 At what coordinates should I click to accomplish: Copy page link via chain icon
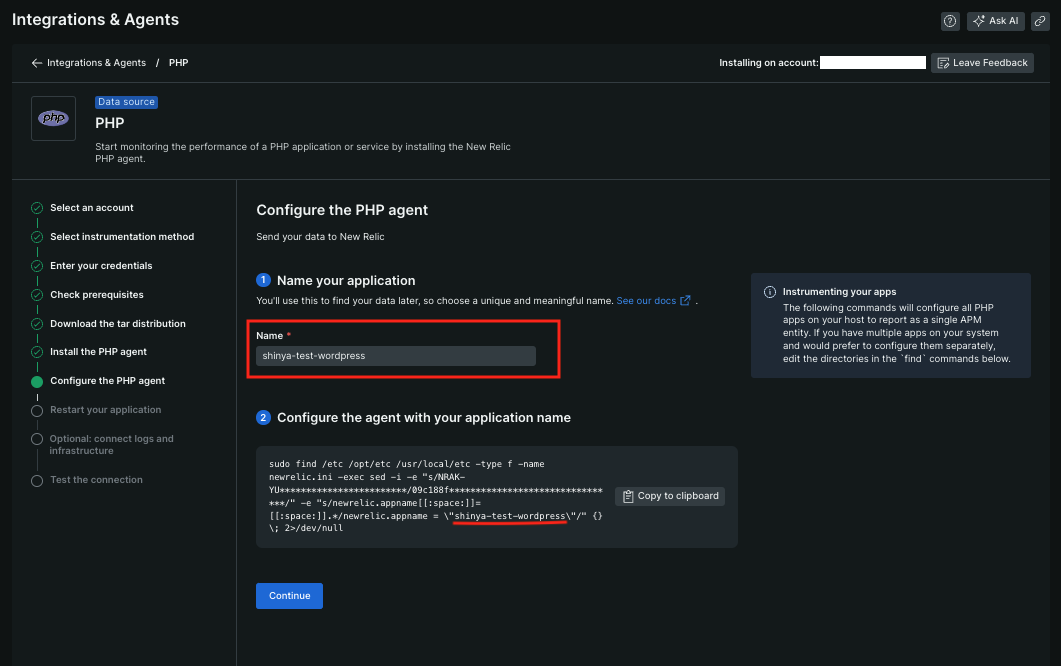pyautogui.click(x=1040, y=21)
